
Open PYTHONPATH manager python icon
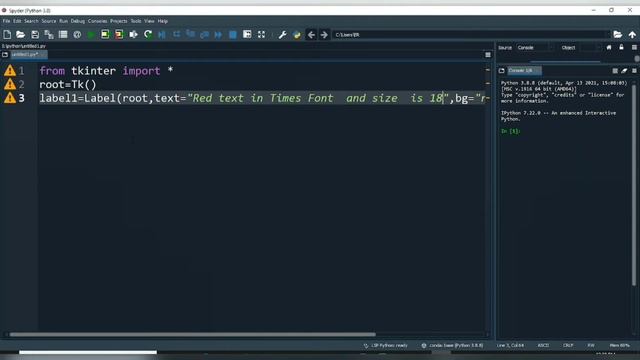(x=297, y=35)
